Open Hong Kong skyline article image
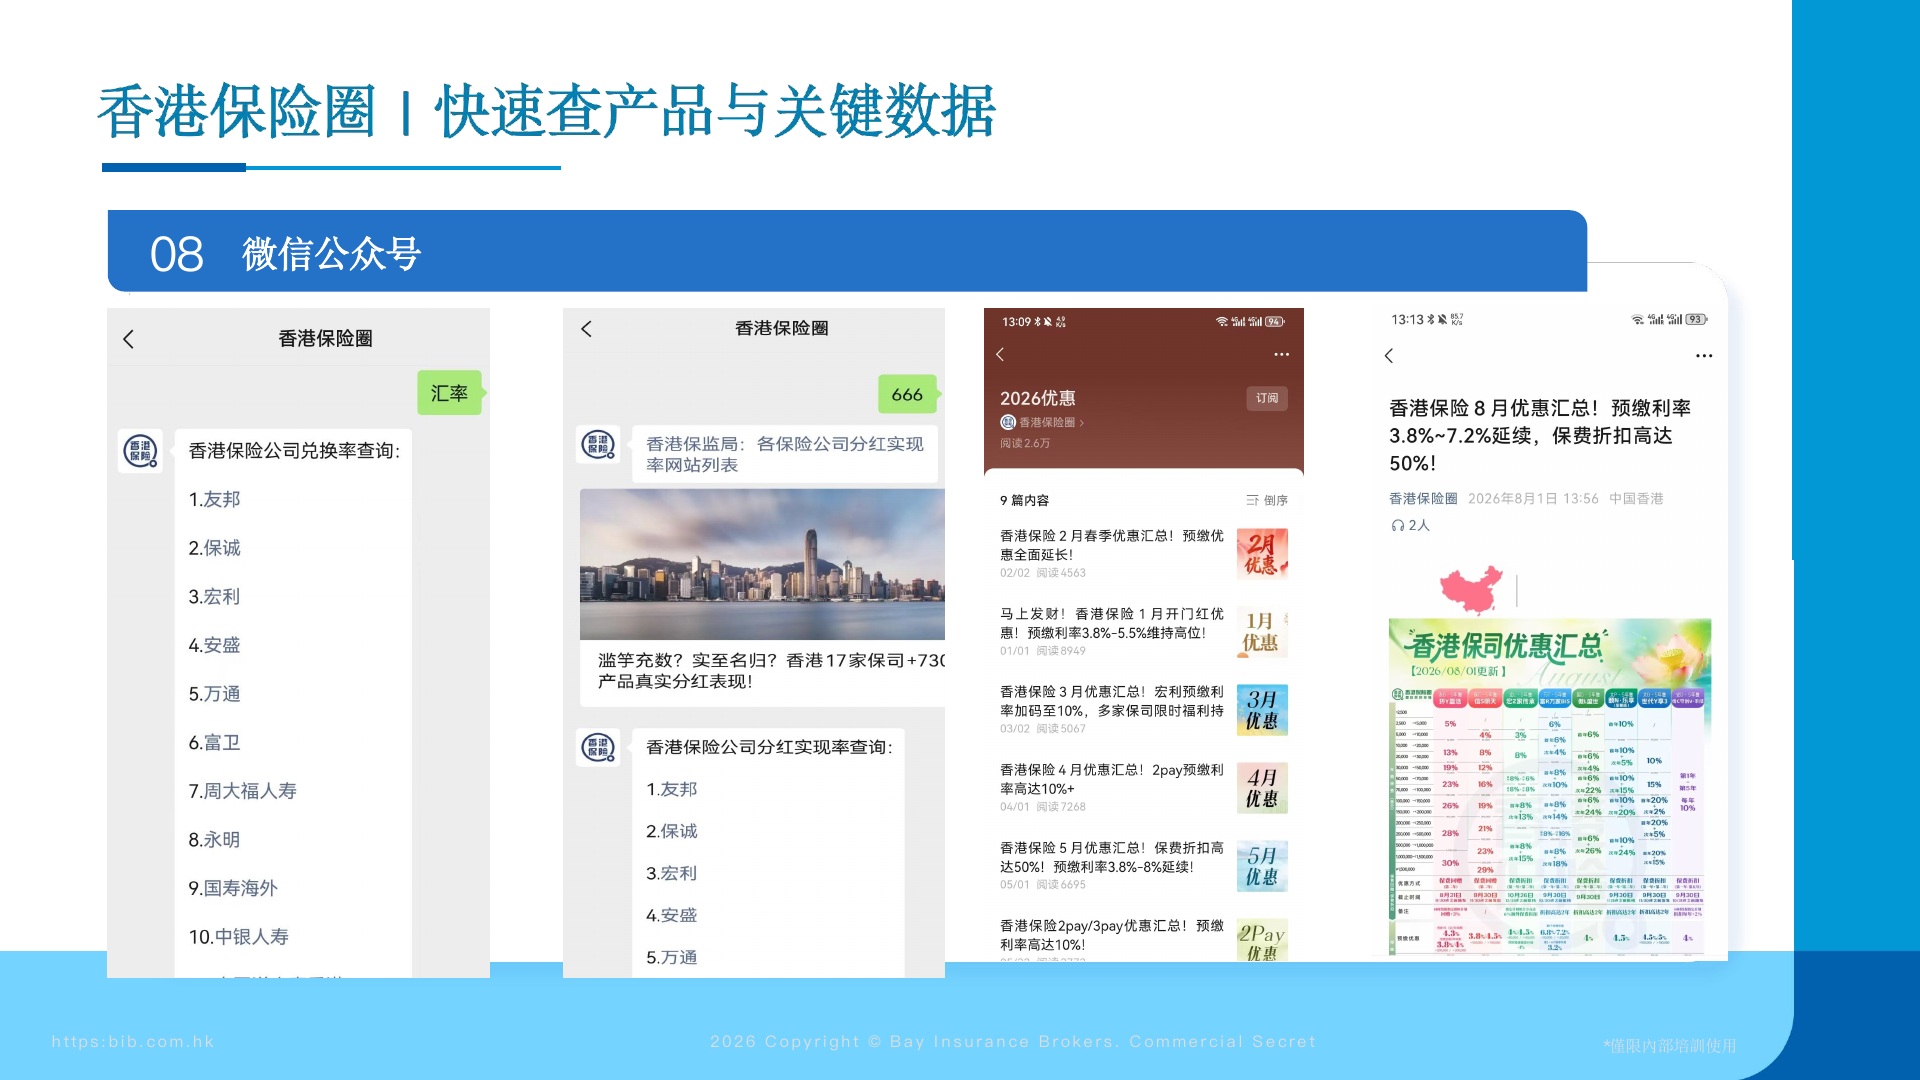This screenshot has width=1920, height=1080. (762, 564)
